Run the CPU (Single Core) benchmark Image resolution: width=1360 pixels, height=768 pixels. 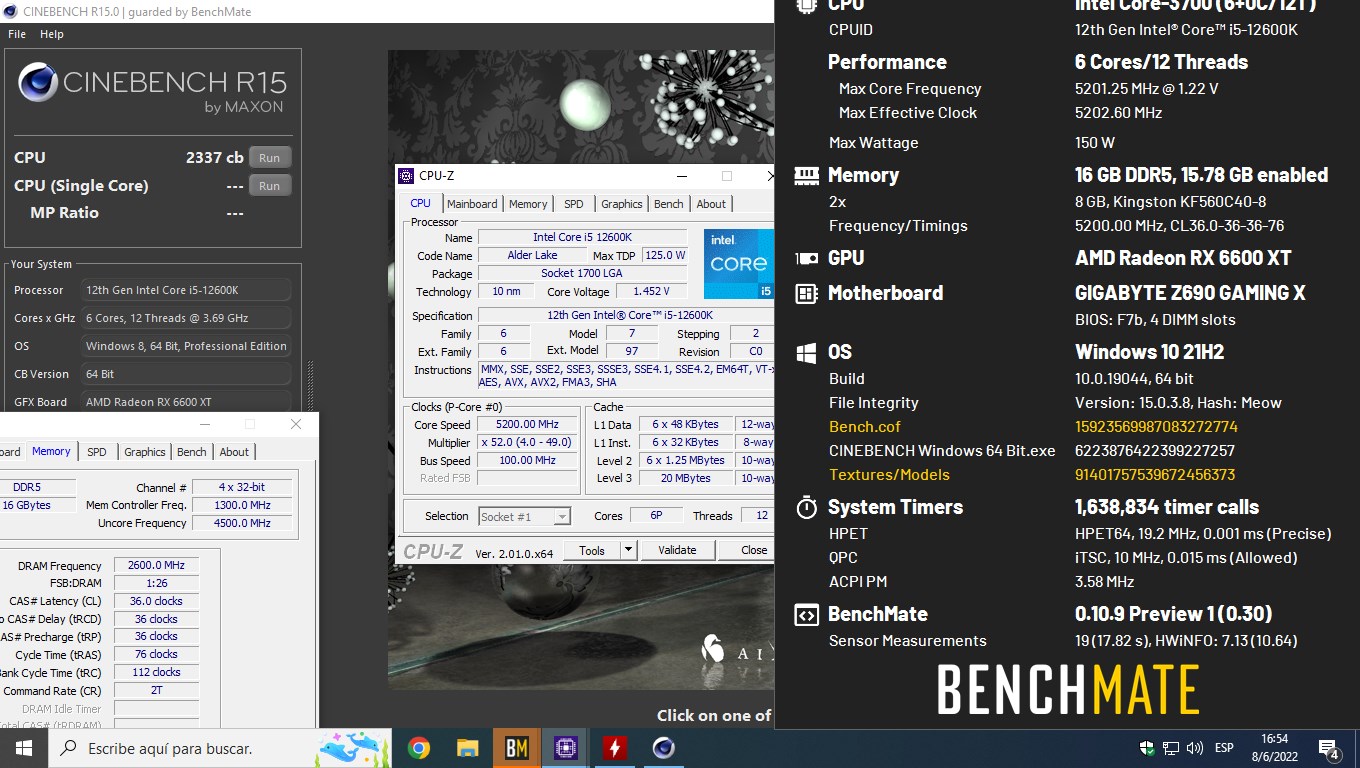(269, 186)
